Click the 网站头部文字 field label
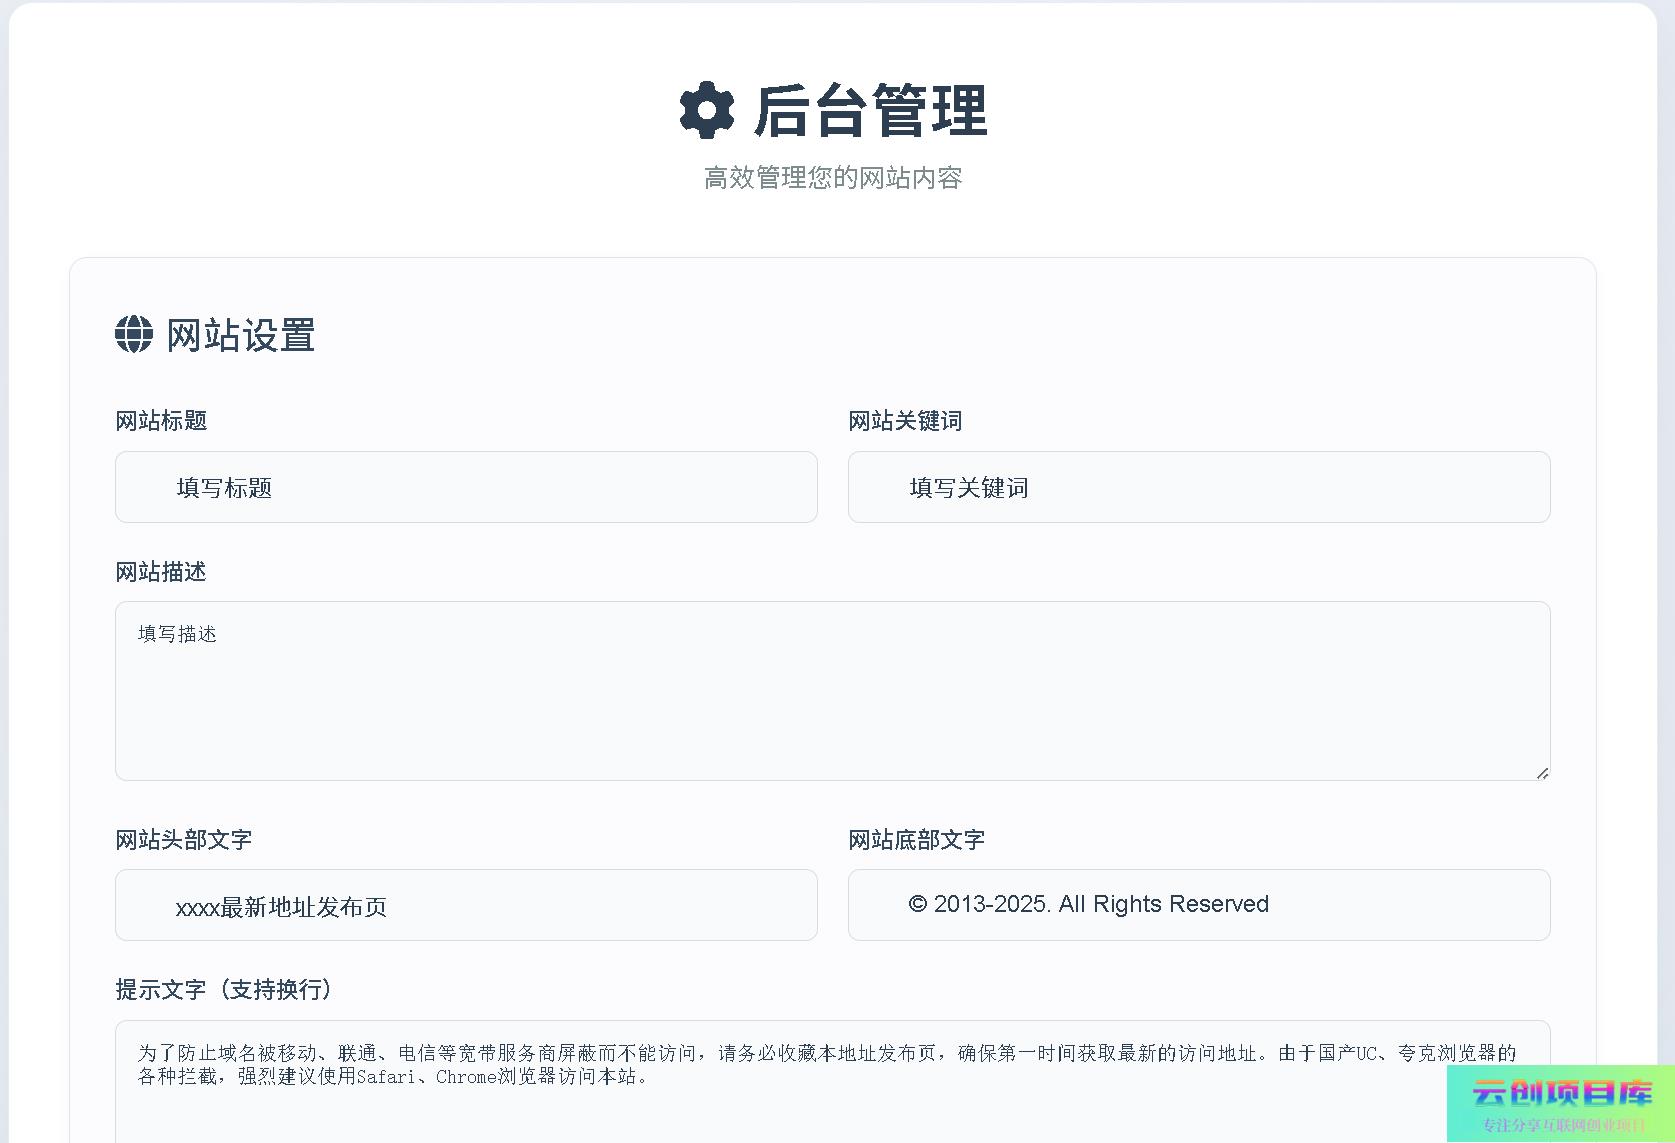Screen dimensions: 1675x1143 tap(183, 840)
